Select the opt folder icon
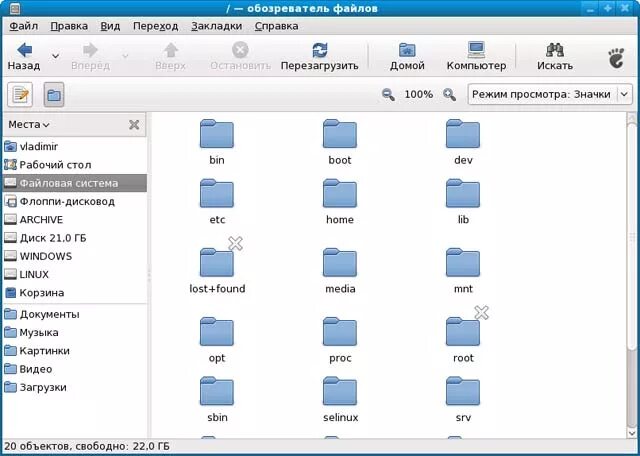 point(217,332)
